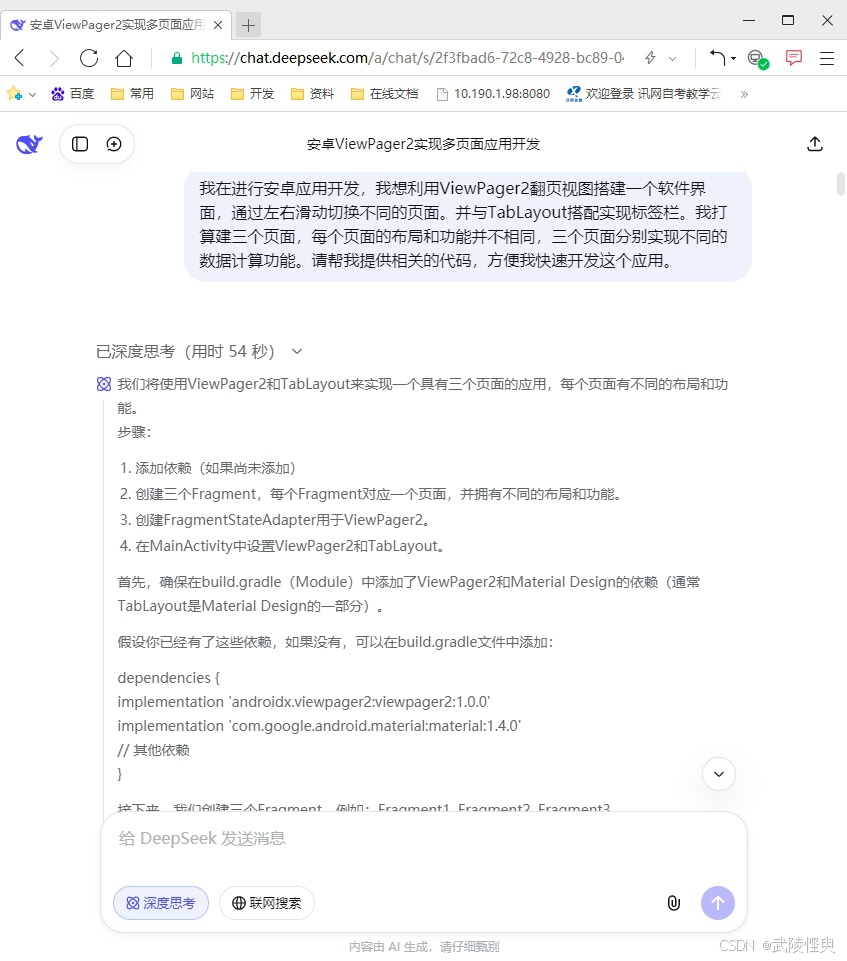Show more bookmarks with the double chevron
This screenshot has height=961, width=847.
click(744, 94)
